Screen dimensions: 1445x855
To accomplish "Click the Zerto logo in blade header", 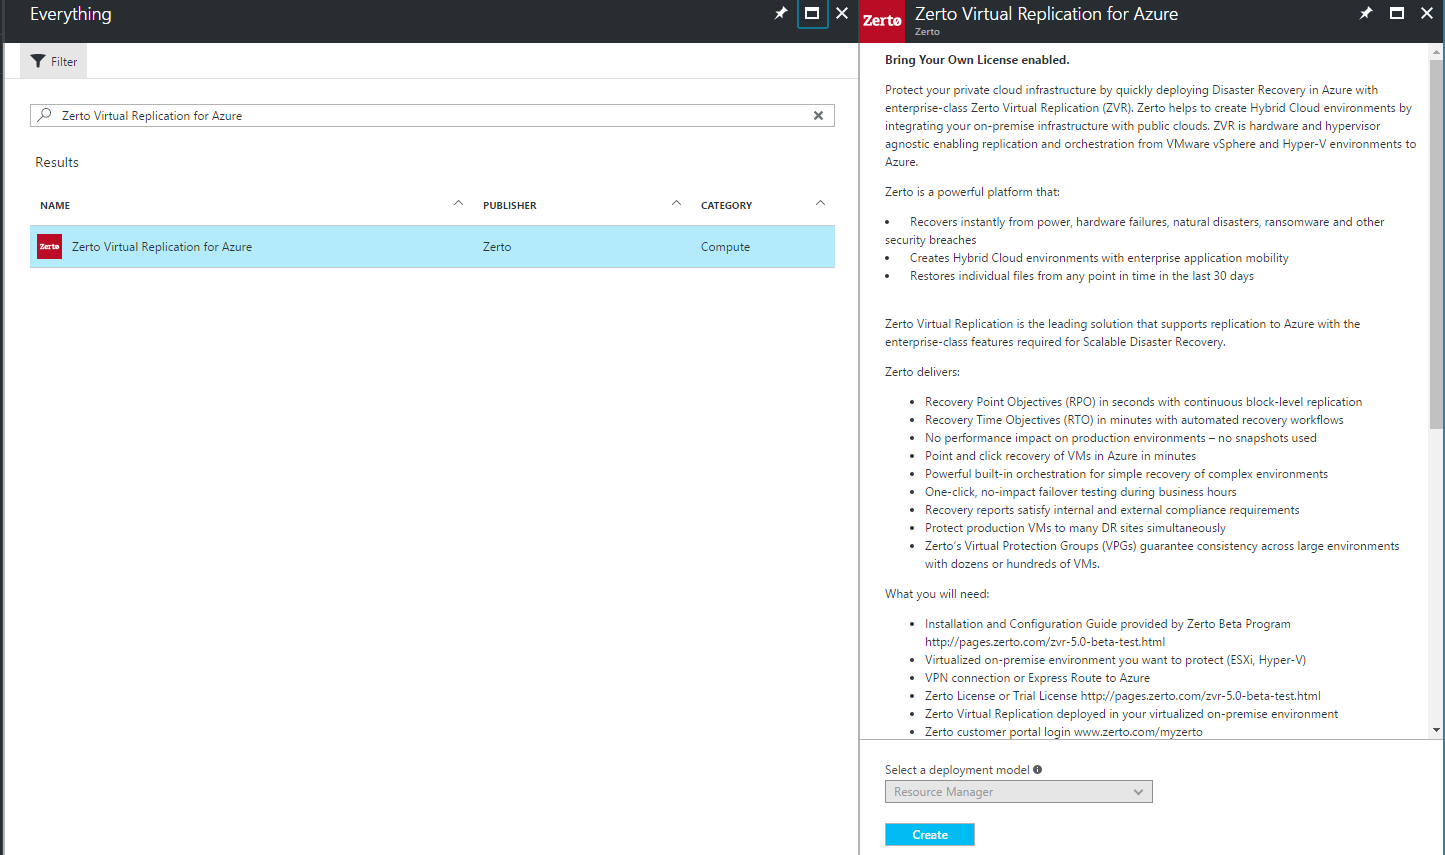I will (882, 21).
